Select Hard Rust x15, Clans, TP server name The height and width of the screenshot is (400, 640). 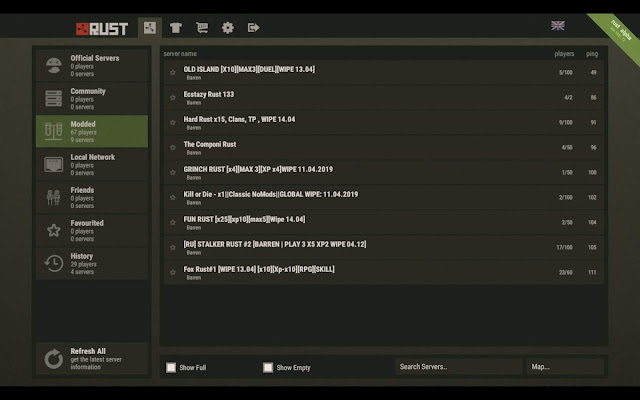pyautogui.click(x=239, y=119)
